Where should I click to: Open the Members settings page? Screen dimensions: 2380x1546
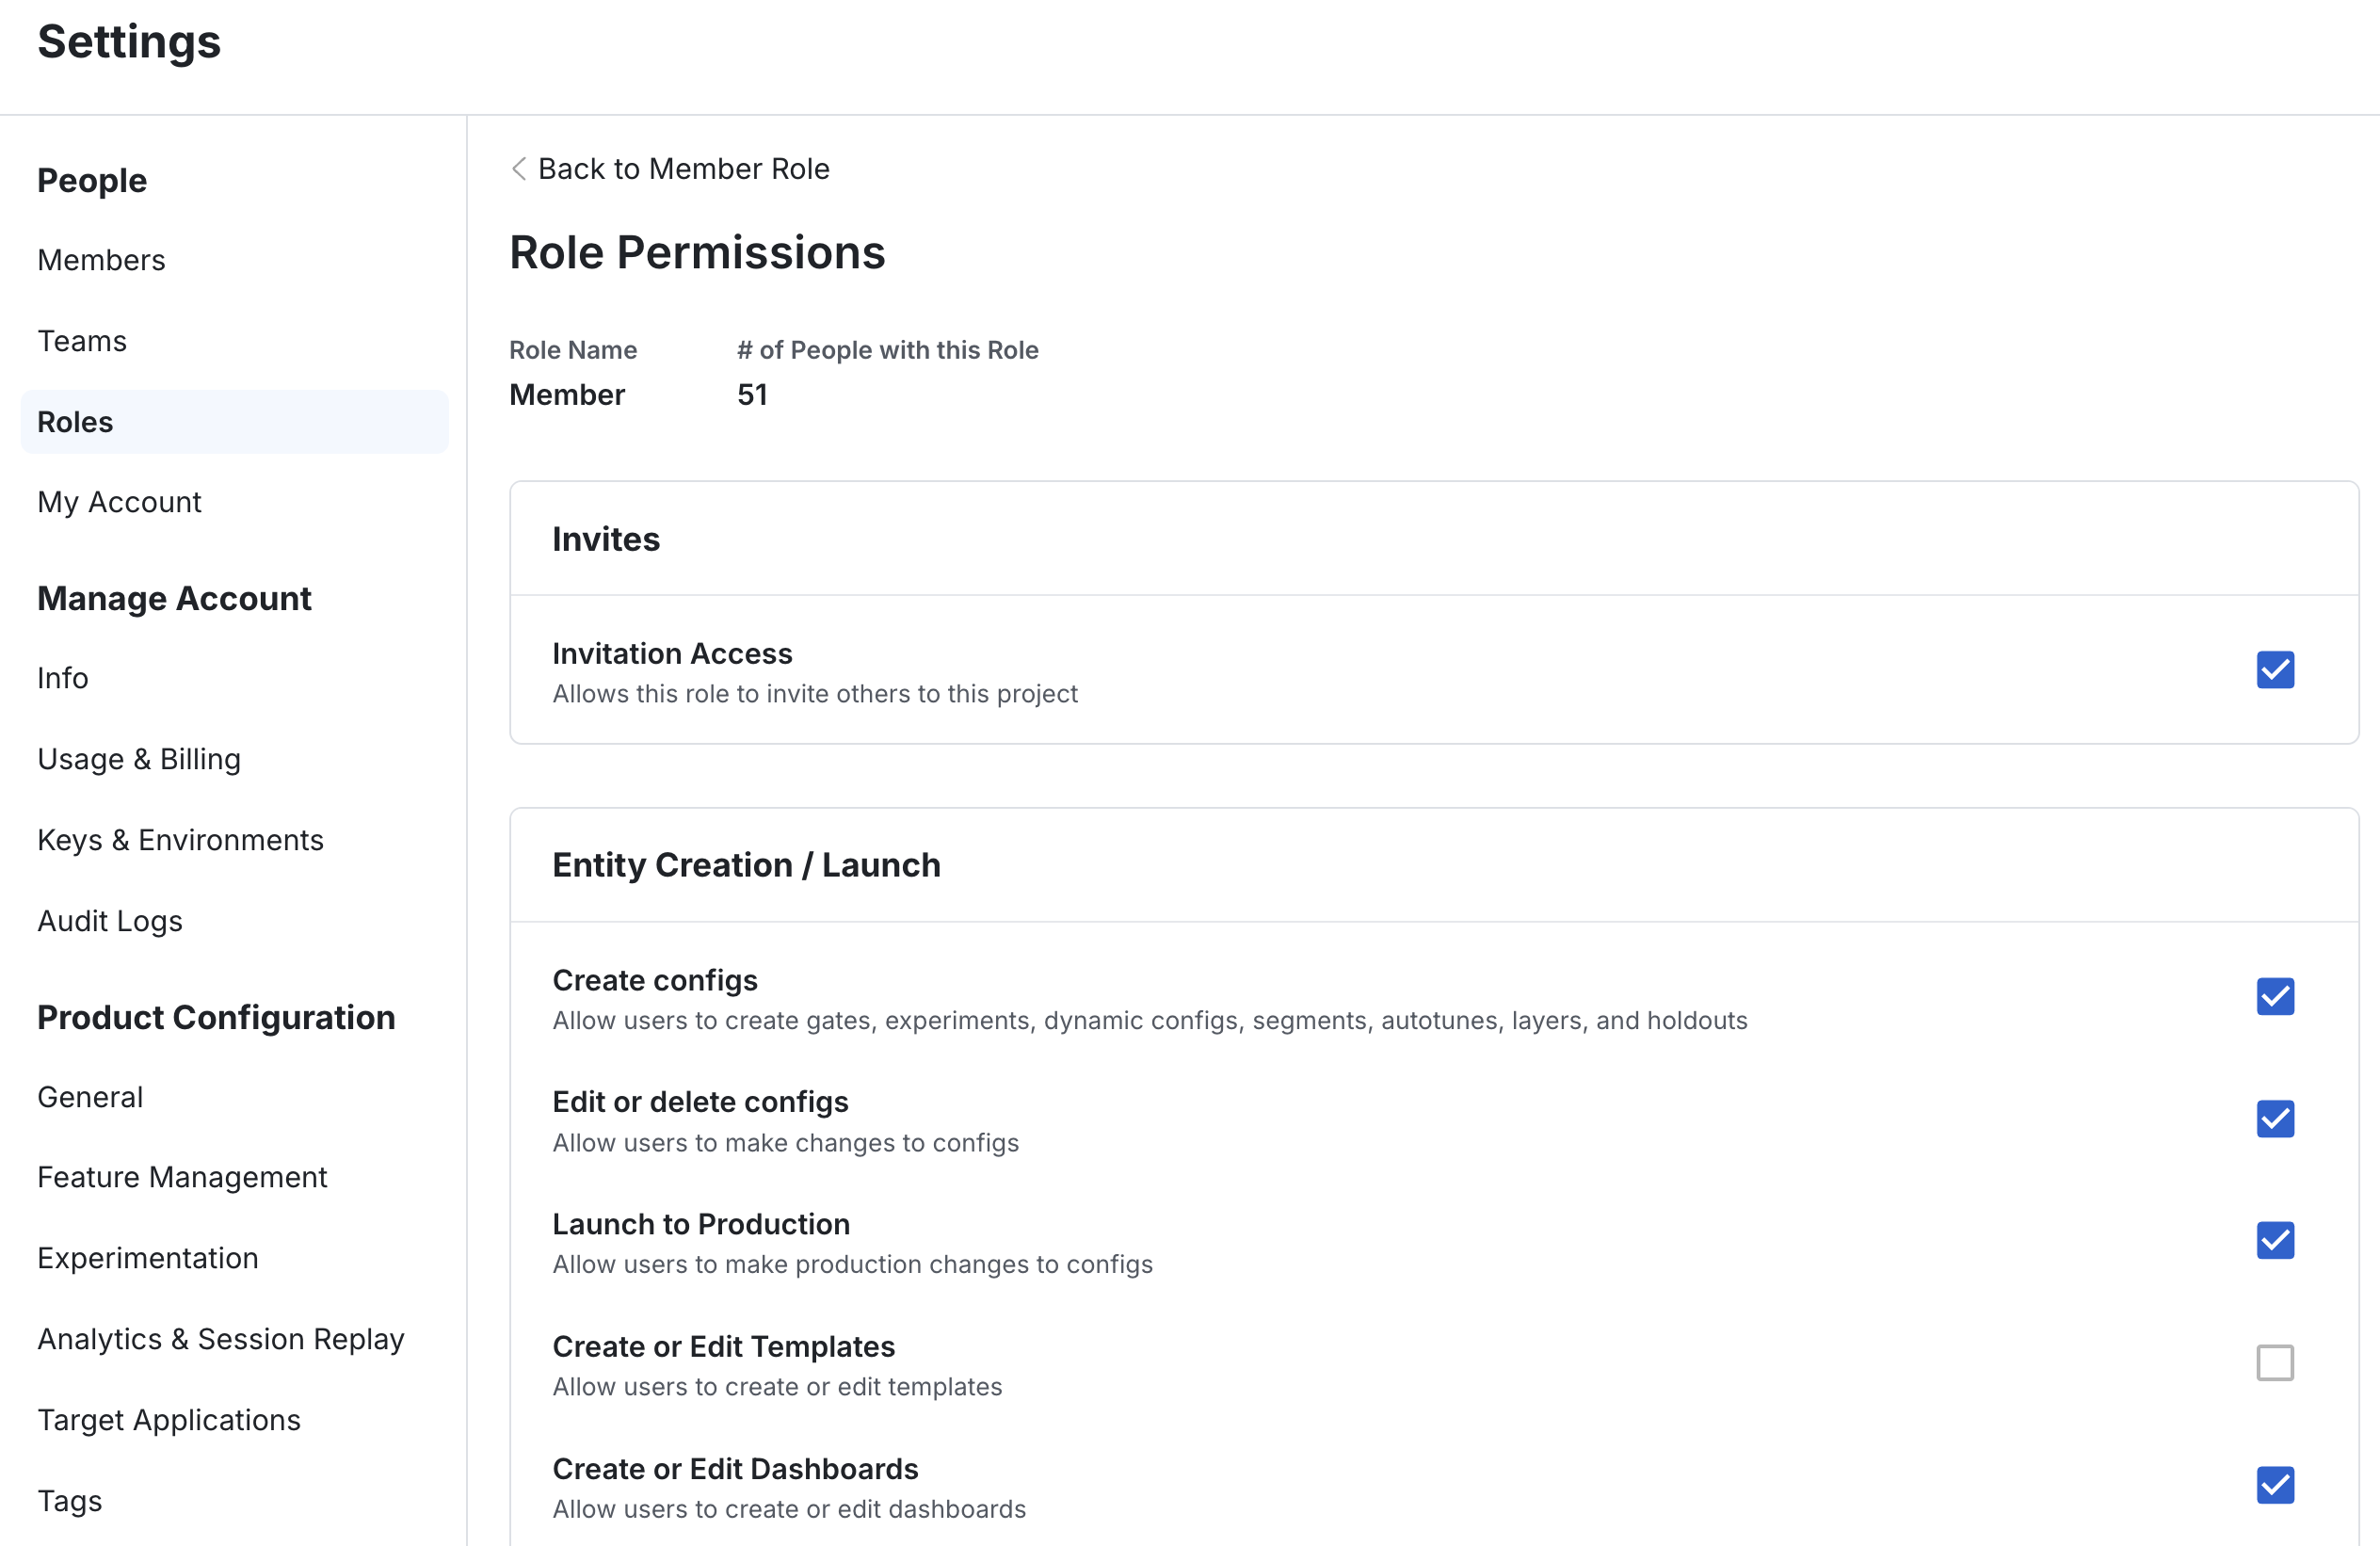click(x=101, y=260)
